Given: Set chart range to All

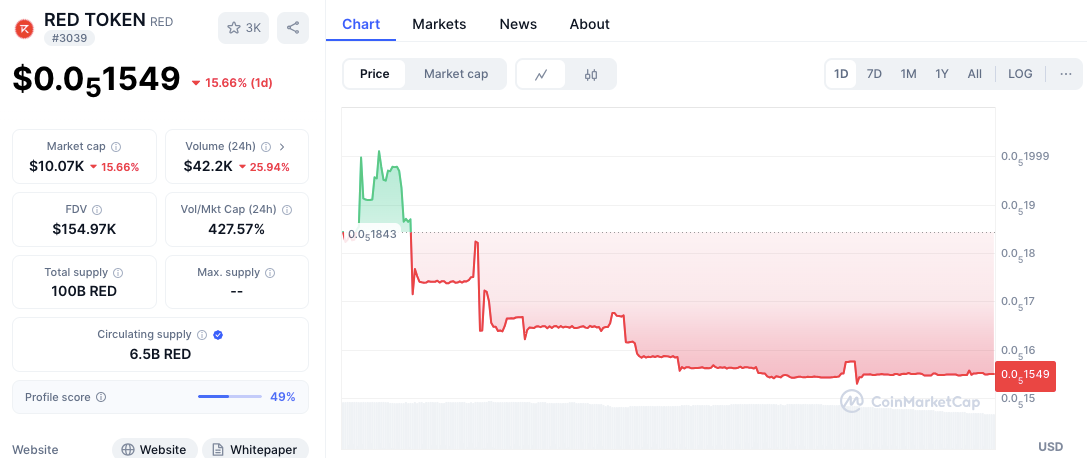Looking at the screenshot, I should click(975, 74).
